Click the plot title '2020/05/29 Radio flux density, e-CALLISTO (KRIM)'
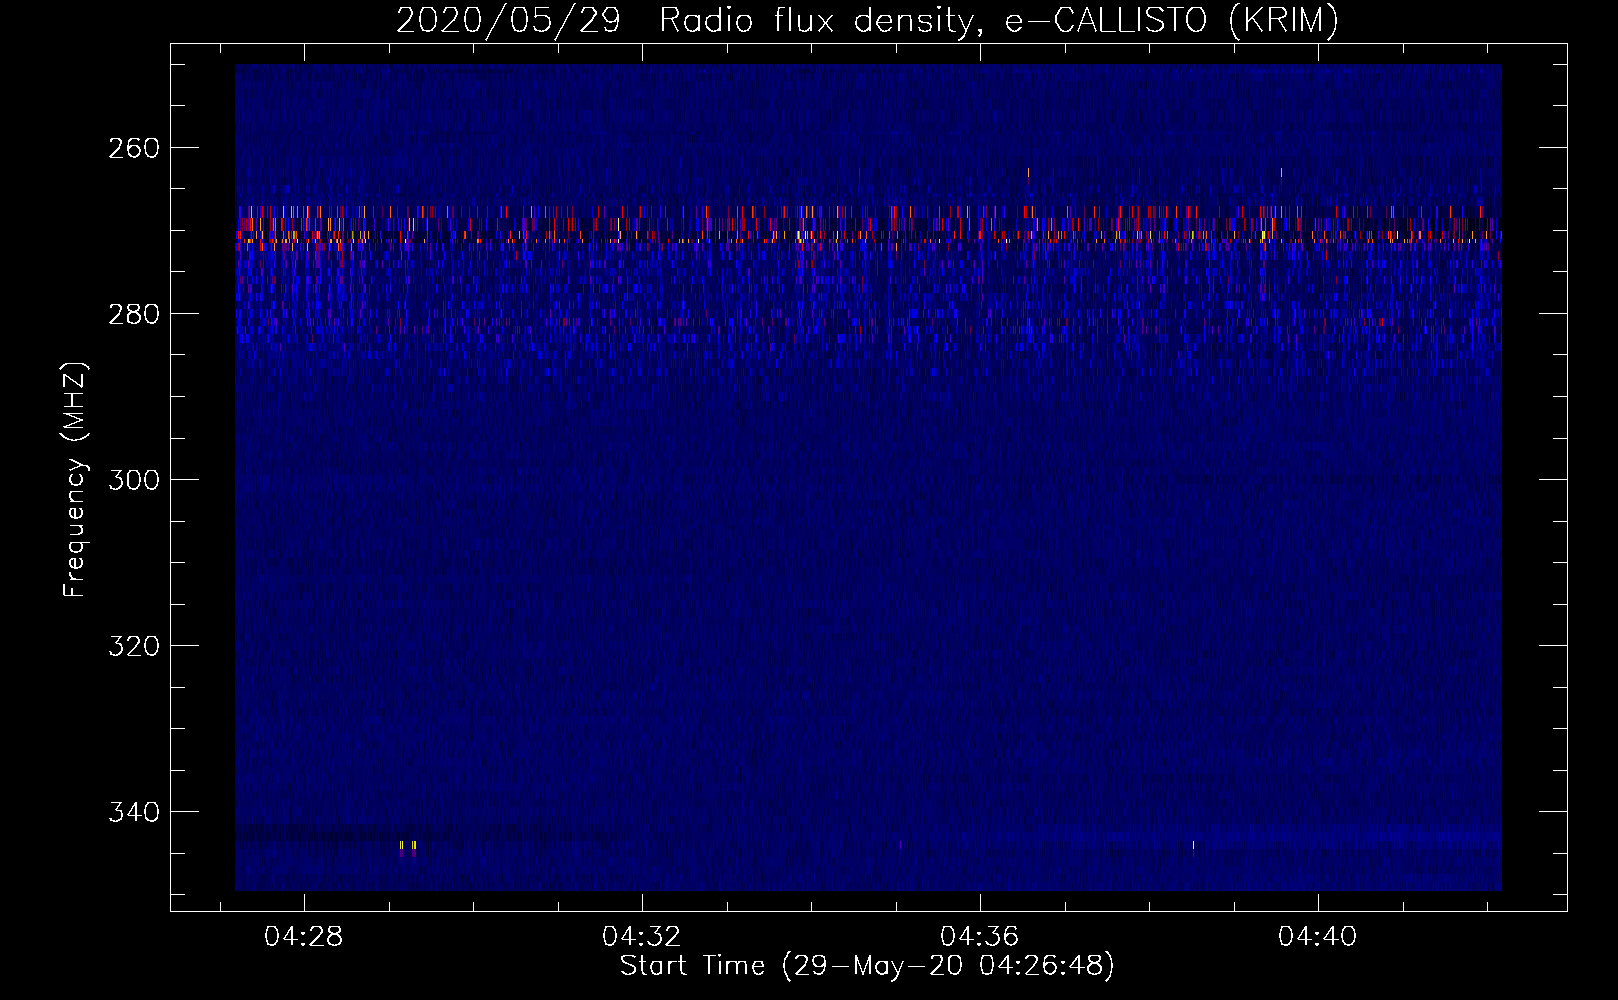This screenshot has width=1618, height=1000. pos(867,20)
